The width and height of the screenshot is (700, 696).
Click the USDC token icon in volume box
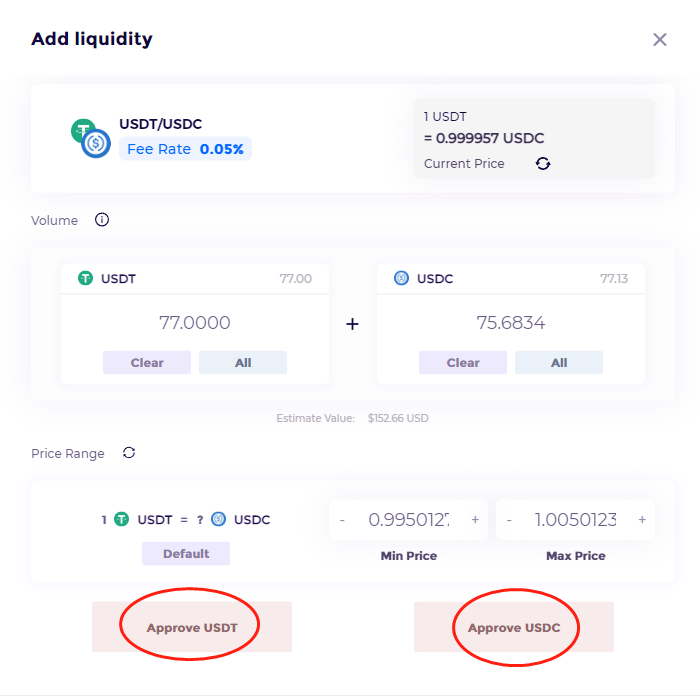[x=402, y=279]
